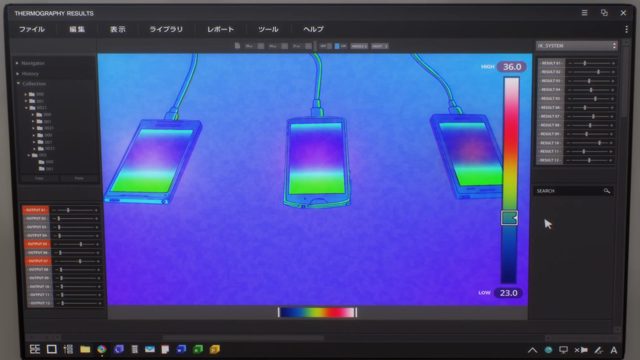Viewport: 640px width, 360px height.
Task: Toggle the OUTPUT 06 channel label
Action: point(38,253)
